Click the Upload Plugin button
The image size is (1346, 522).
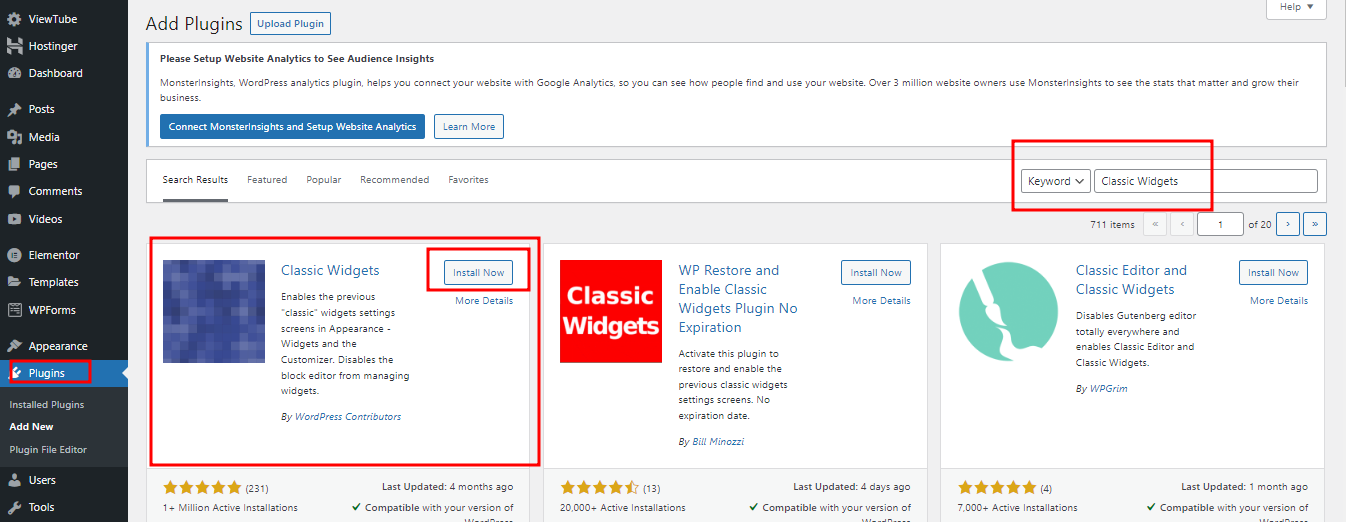(289, 24)
